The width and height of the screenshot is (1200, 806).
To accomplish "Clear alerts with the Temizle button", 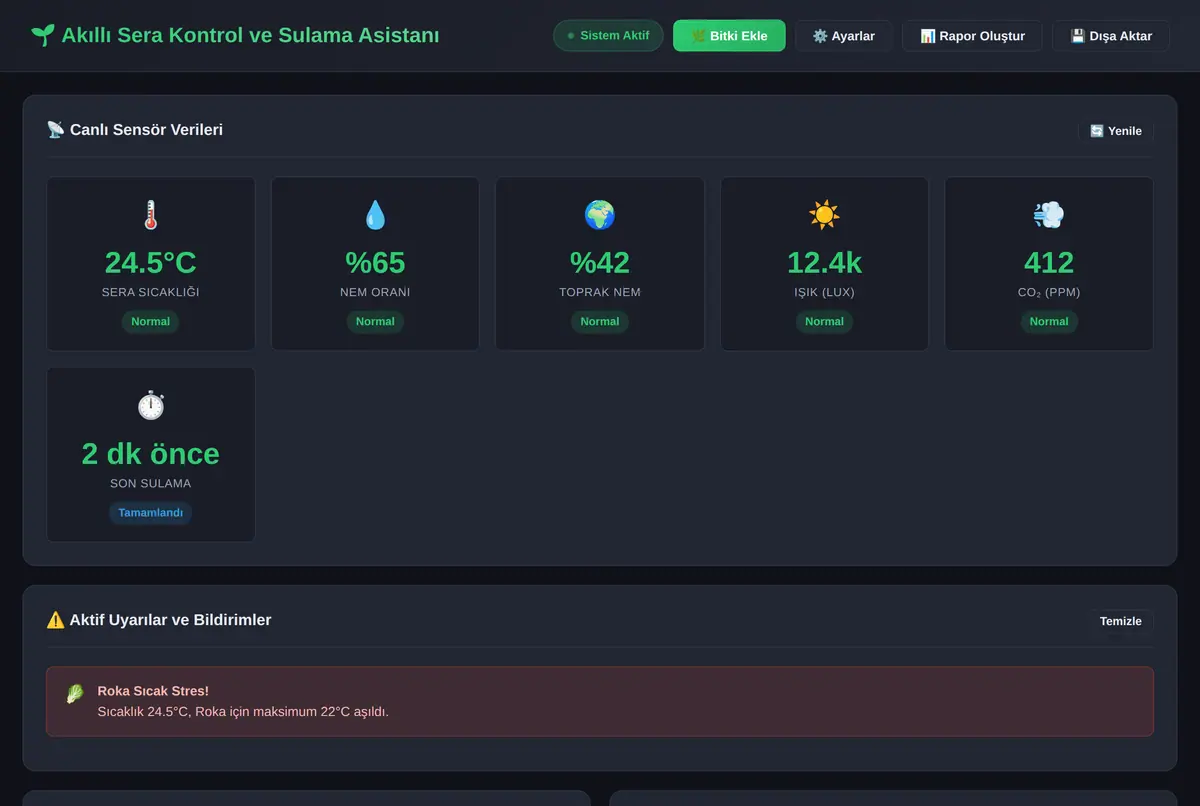I will [1121, 621].
